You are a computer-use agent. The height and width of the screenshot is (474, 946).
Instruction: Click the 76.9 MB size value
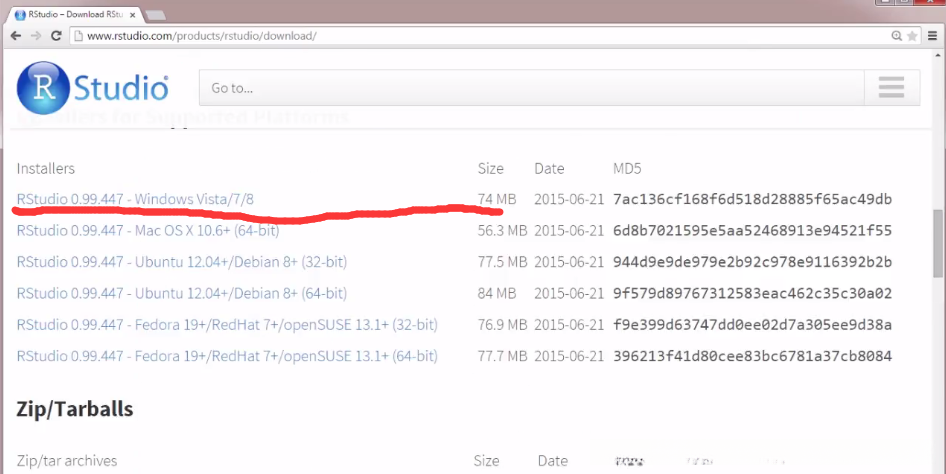503,324
